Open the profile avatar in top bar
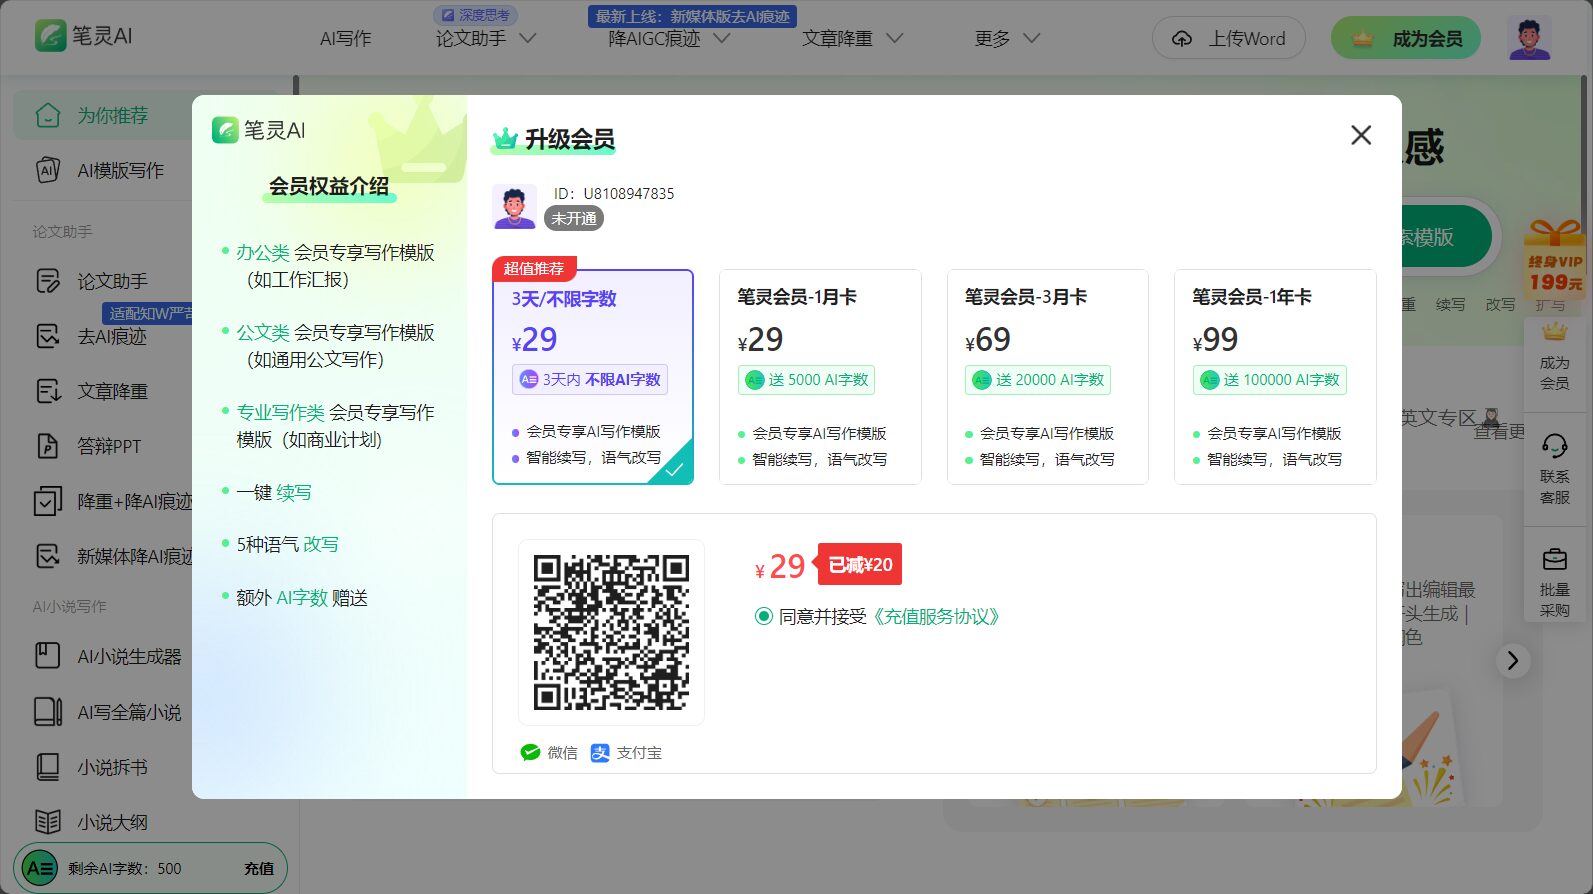 pyautogui.click(x=1529, y=38)
